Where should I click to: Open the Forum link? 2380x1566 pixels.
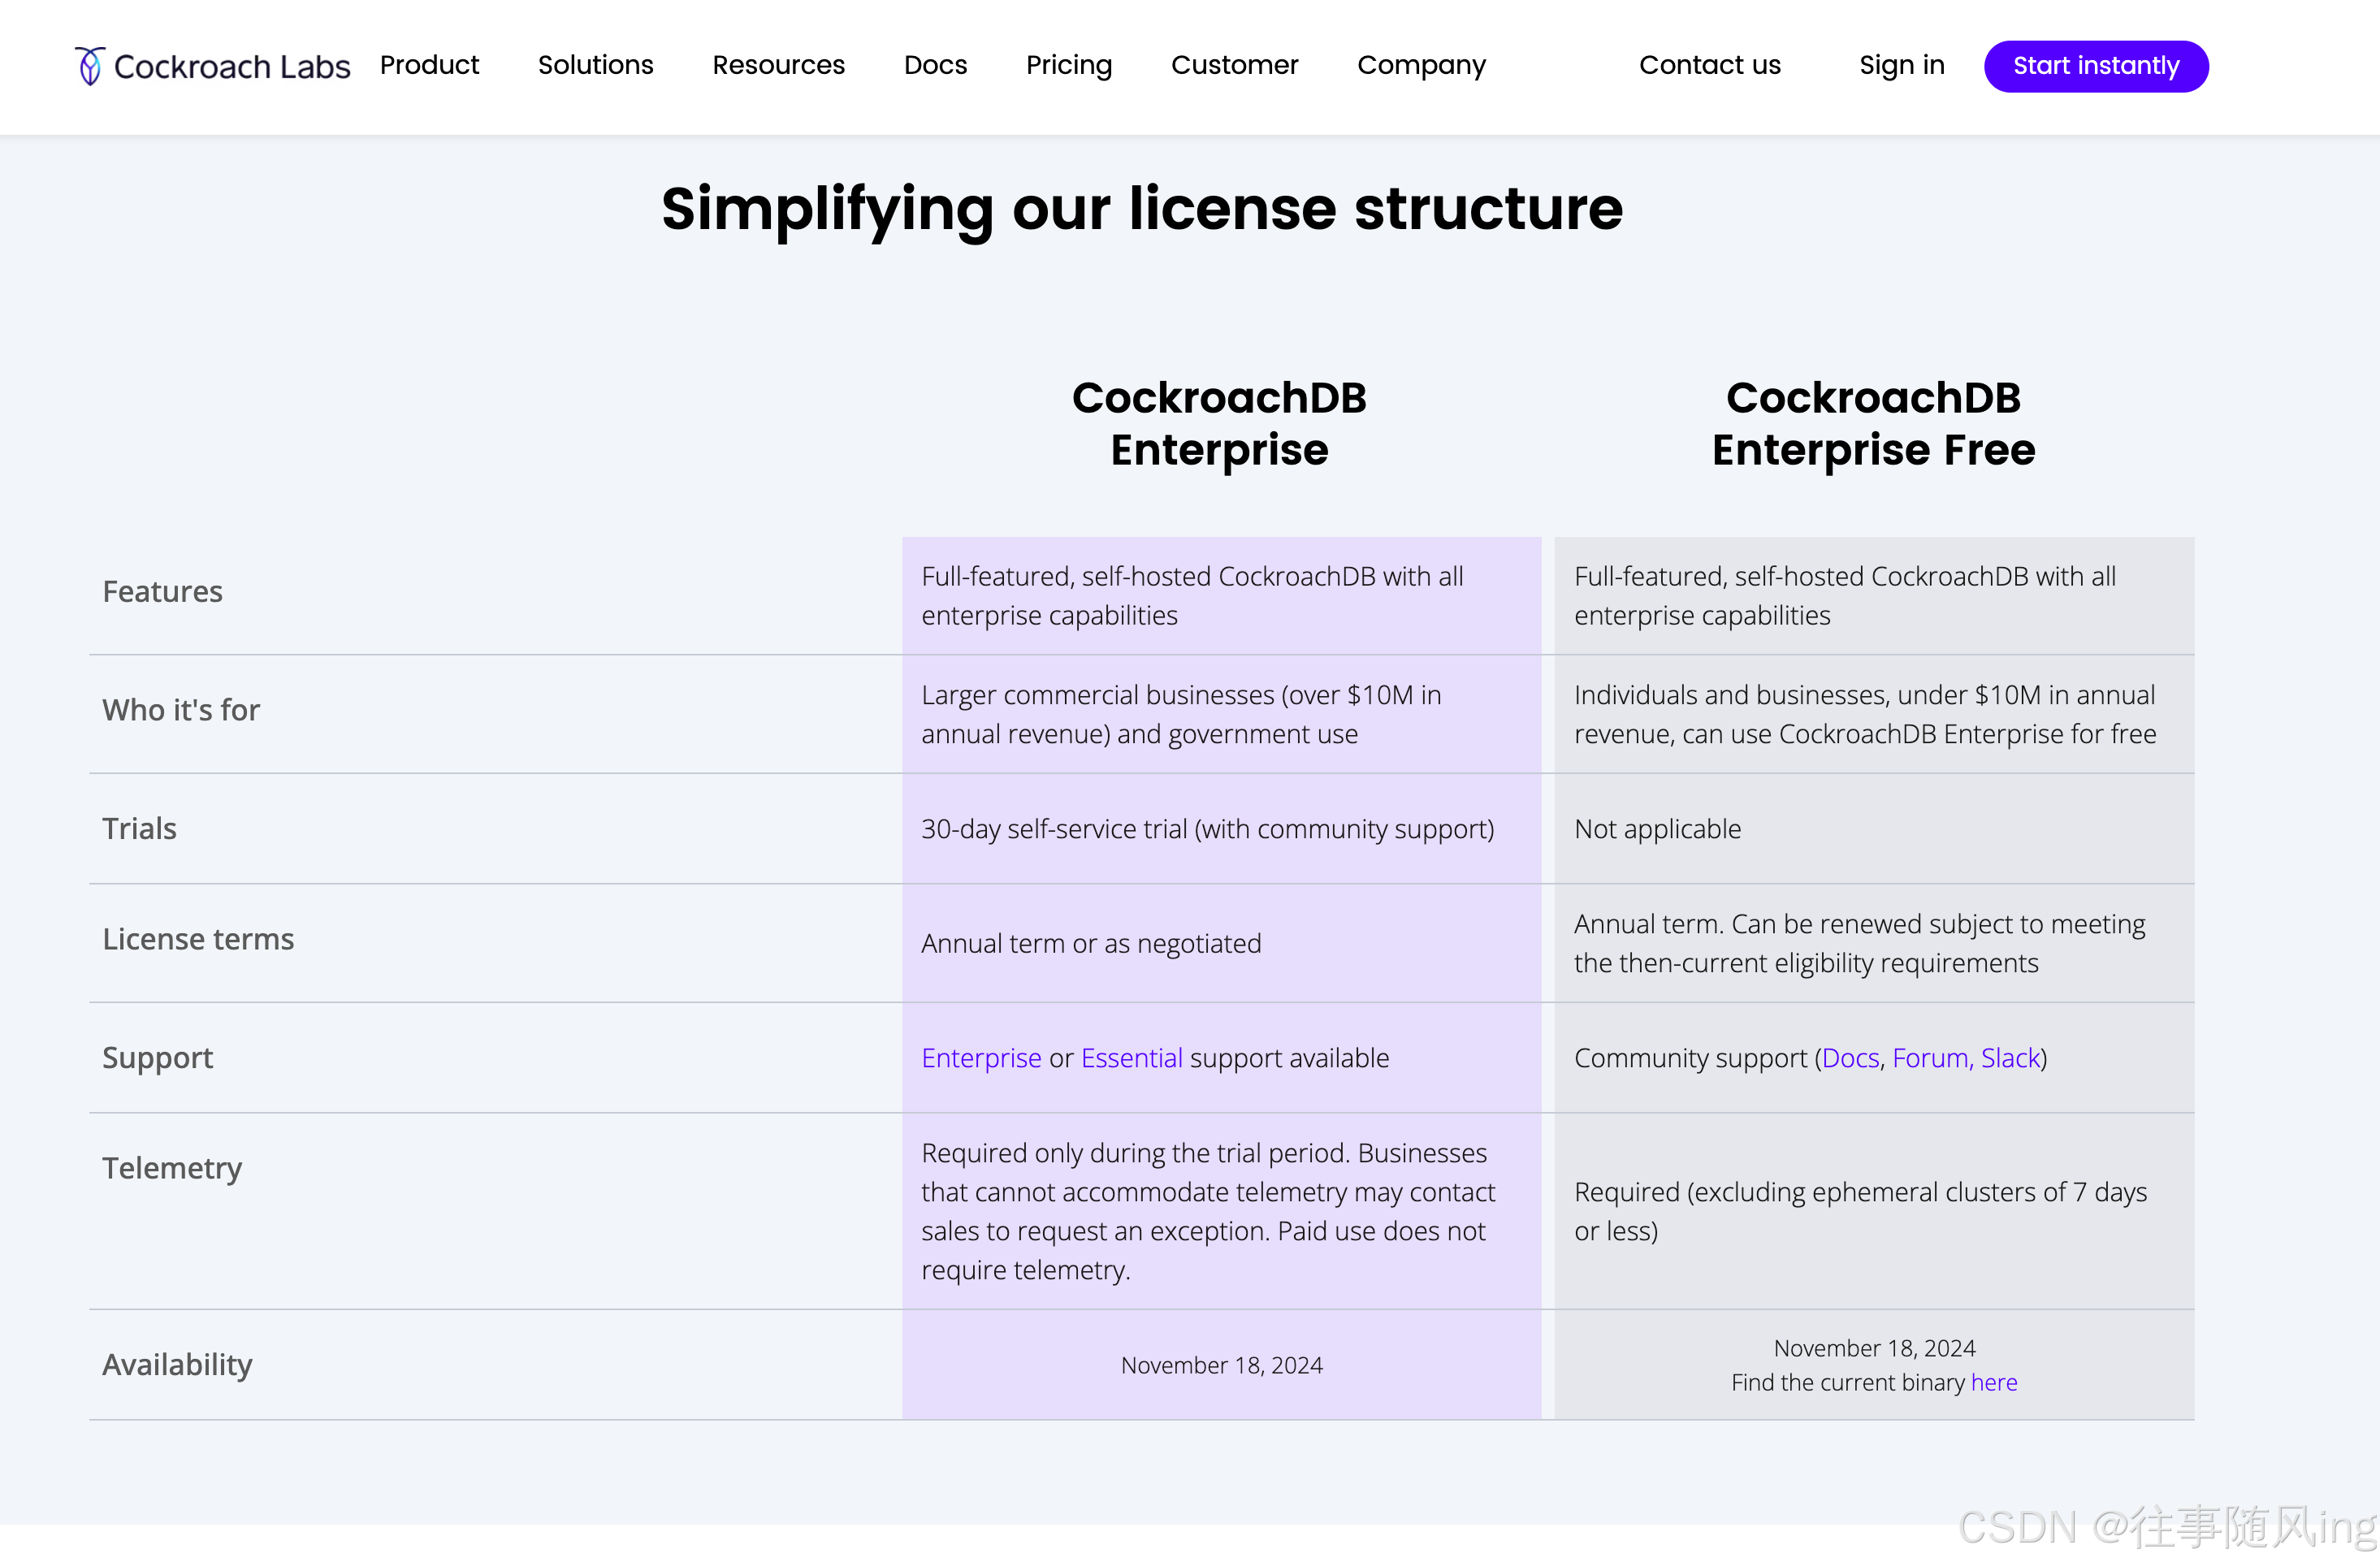pos(1929,1057)
